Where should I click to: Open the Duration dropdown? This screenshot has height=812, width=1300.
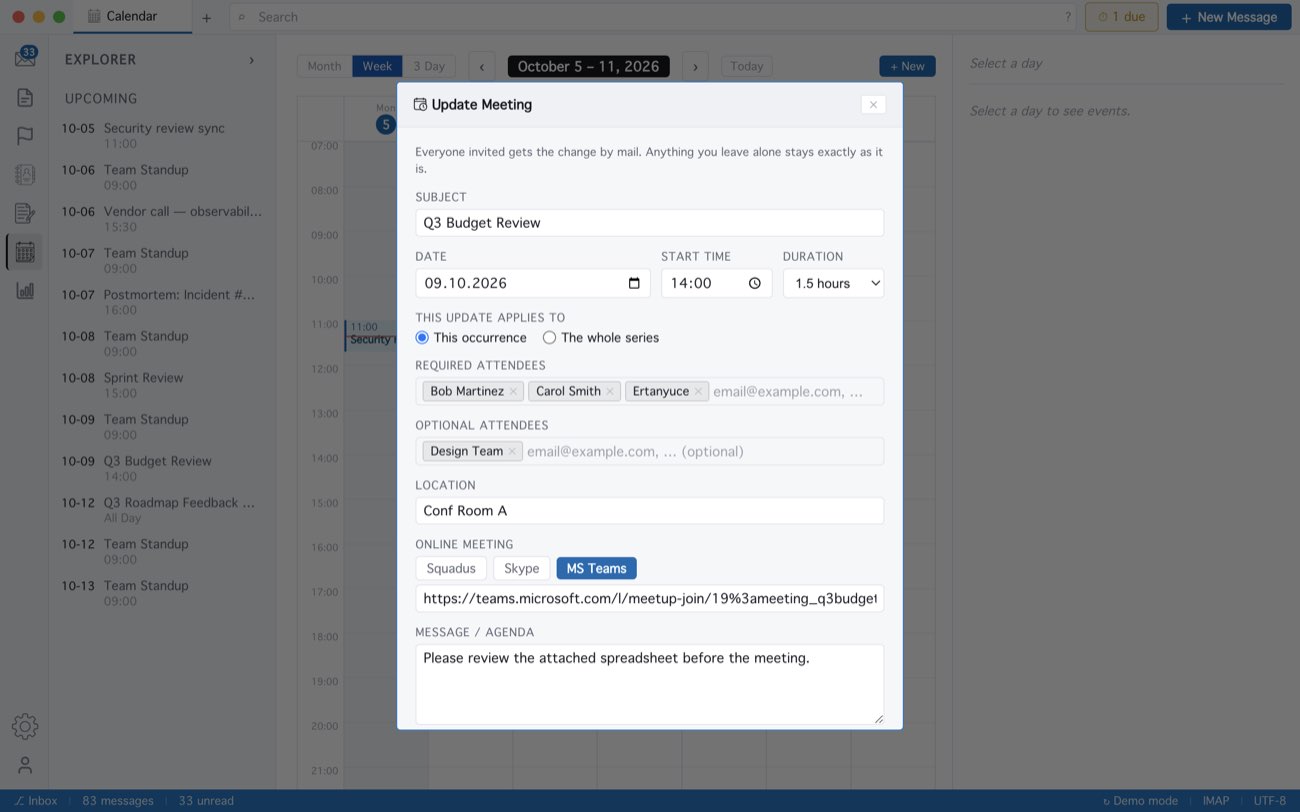click(x=833, y=283)
